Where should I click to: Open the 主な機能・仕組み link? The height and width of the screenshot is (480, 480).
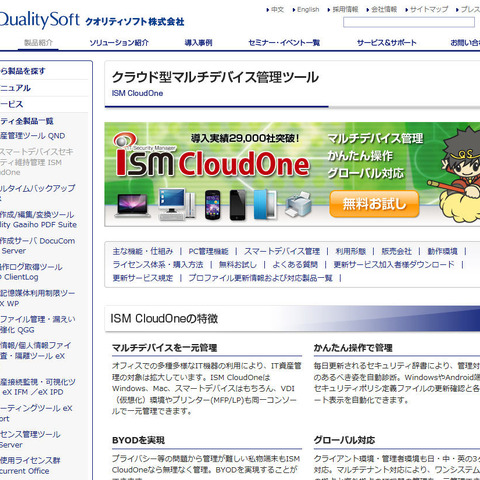(x=143, y=251)
